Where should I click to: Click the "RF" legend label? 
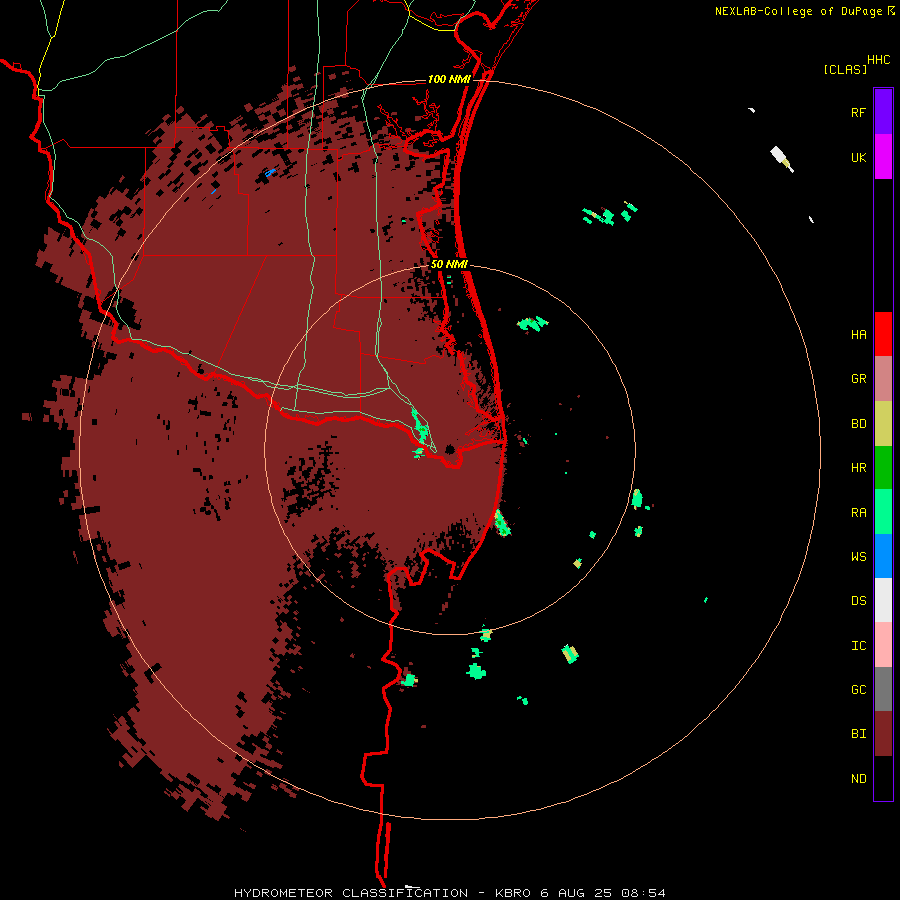(x=858, y=112)
